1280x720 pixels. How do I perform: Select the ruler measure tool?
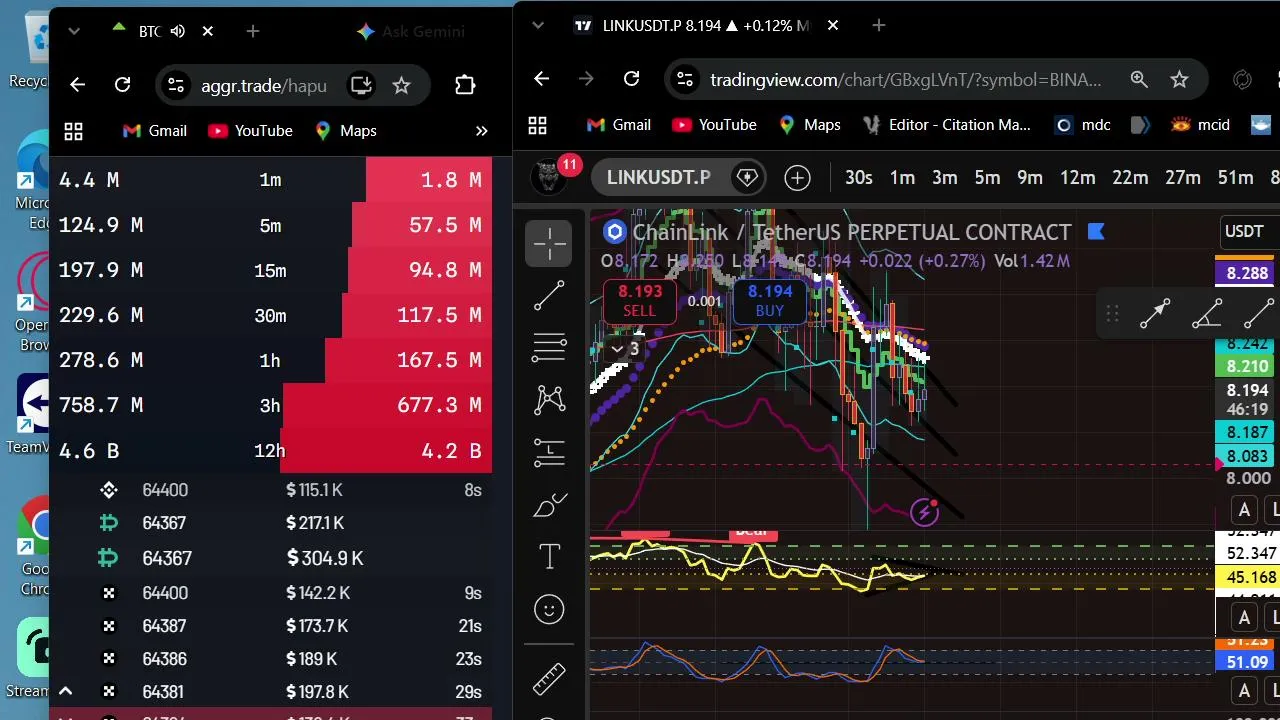click(549, 679)
